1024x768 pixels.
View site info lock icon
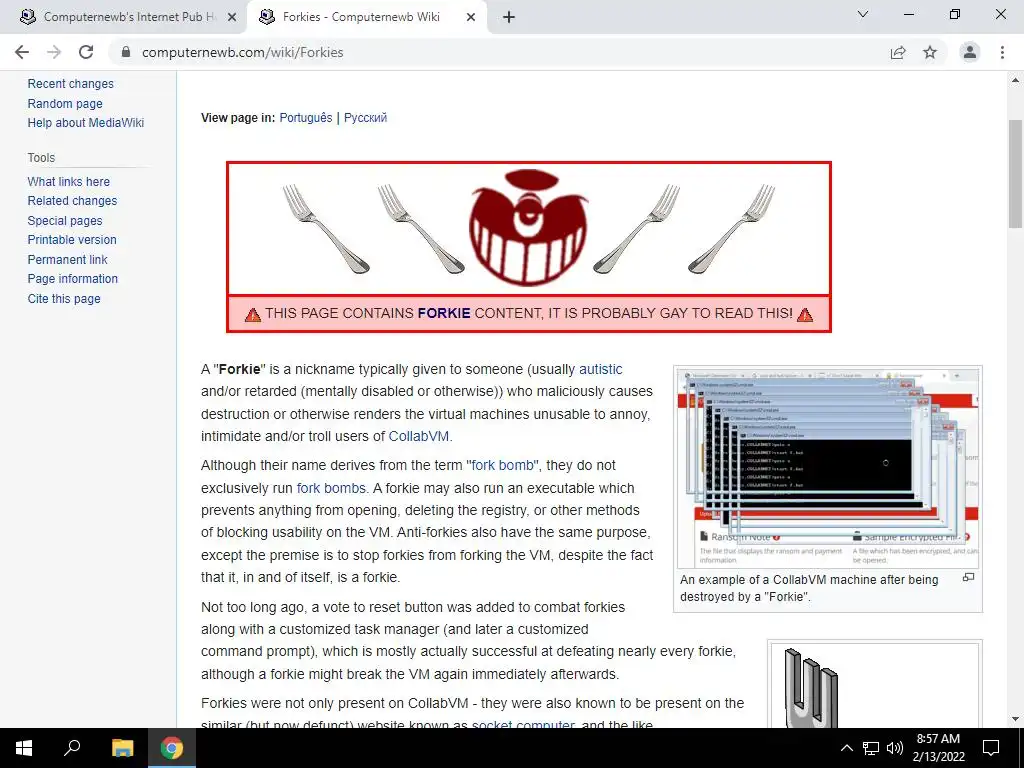coord(126,52)
